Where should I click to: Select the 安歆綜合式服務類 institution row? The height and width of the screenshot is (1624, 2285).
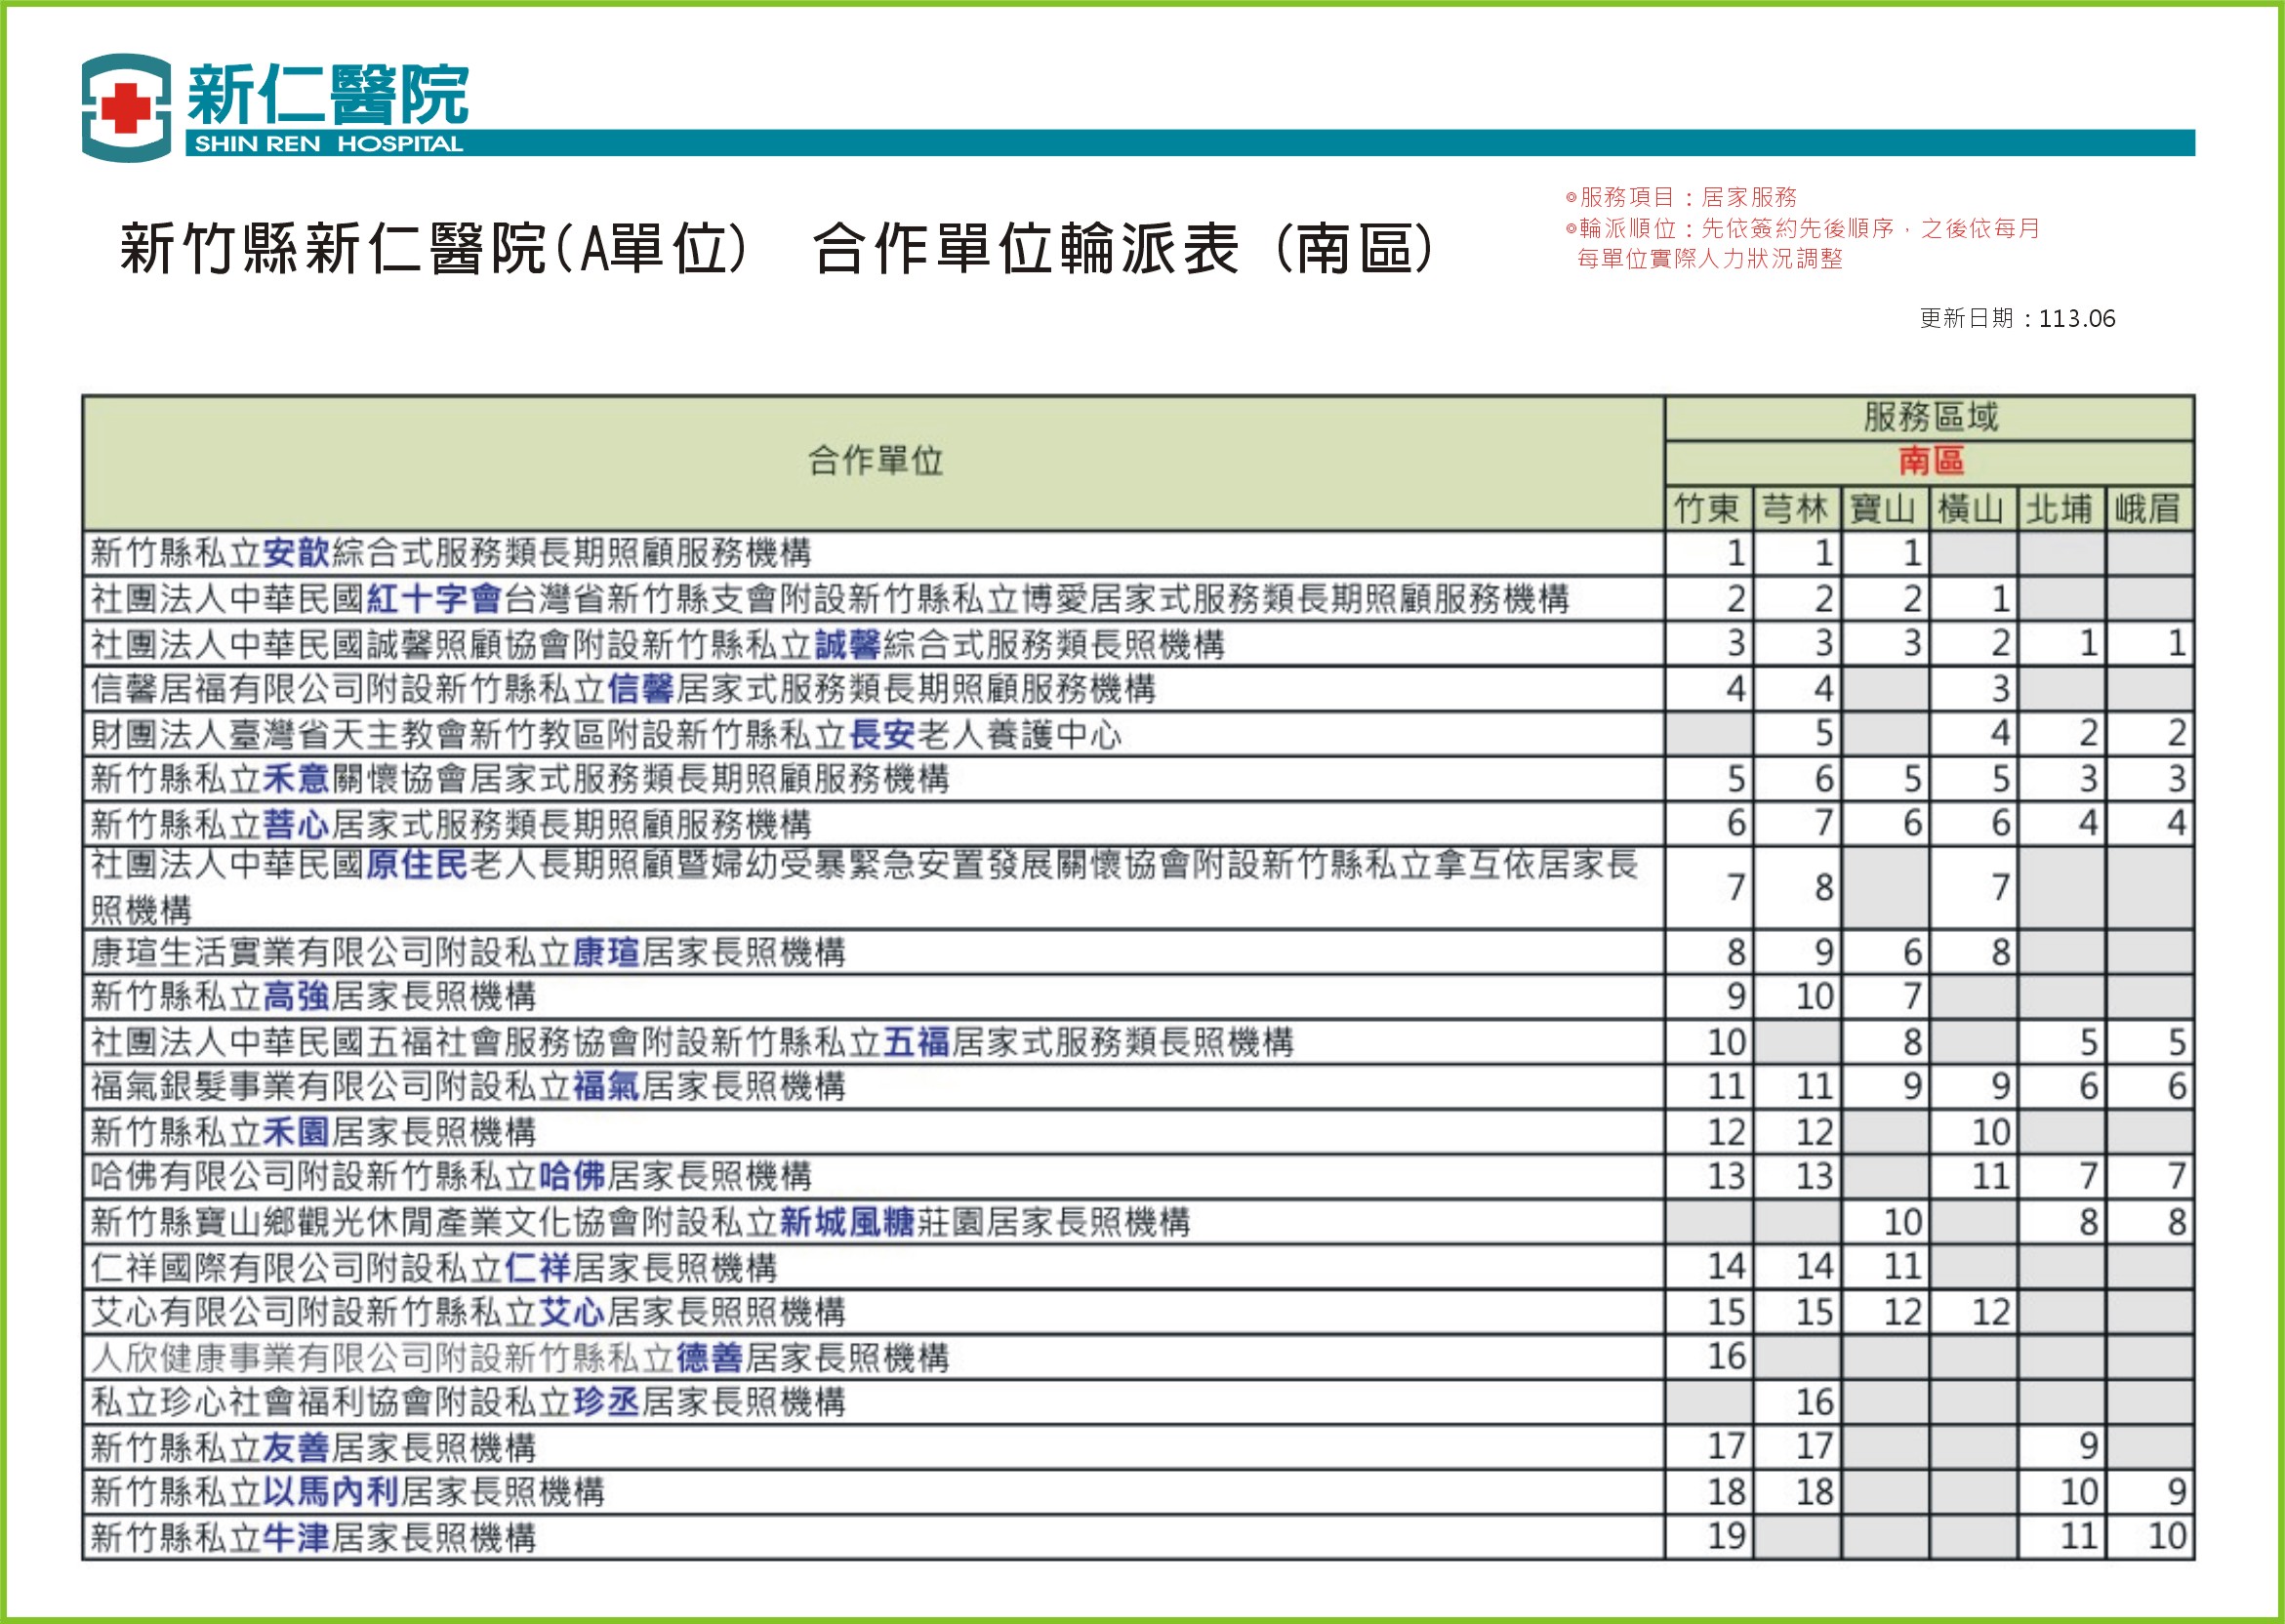[1139, 553]
